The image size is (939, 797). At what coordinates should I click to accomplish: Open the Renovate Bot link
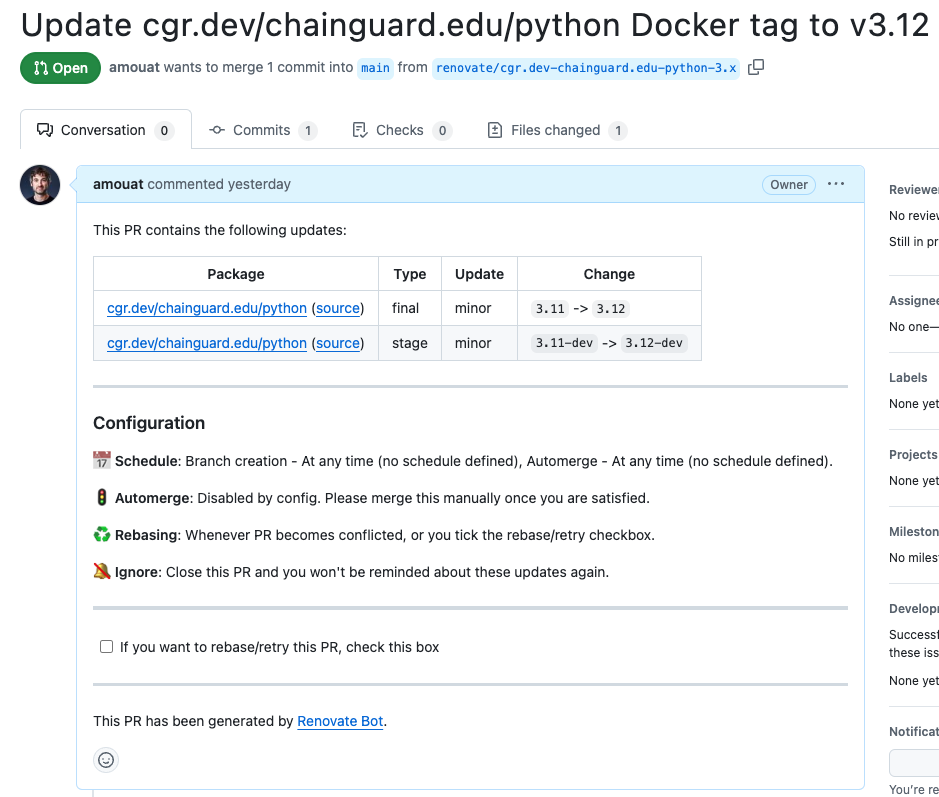click(338, 721)
